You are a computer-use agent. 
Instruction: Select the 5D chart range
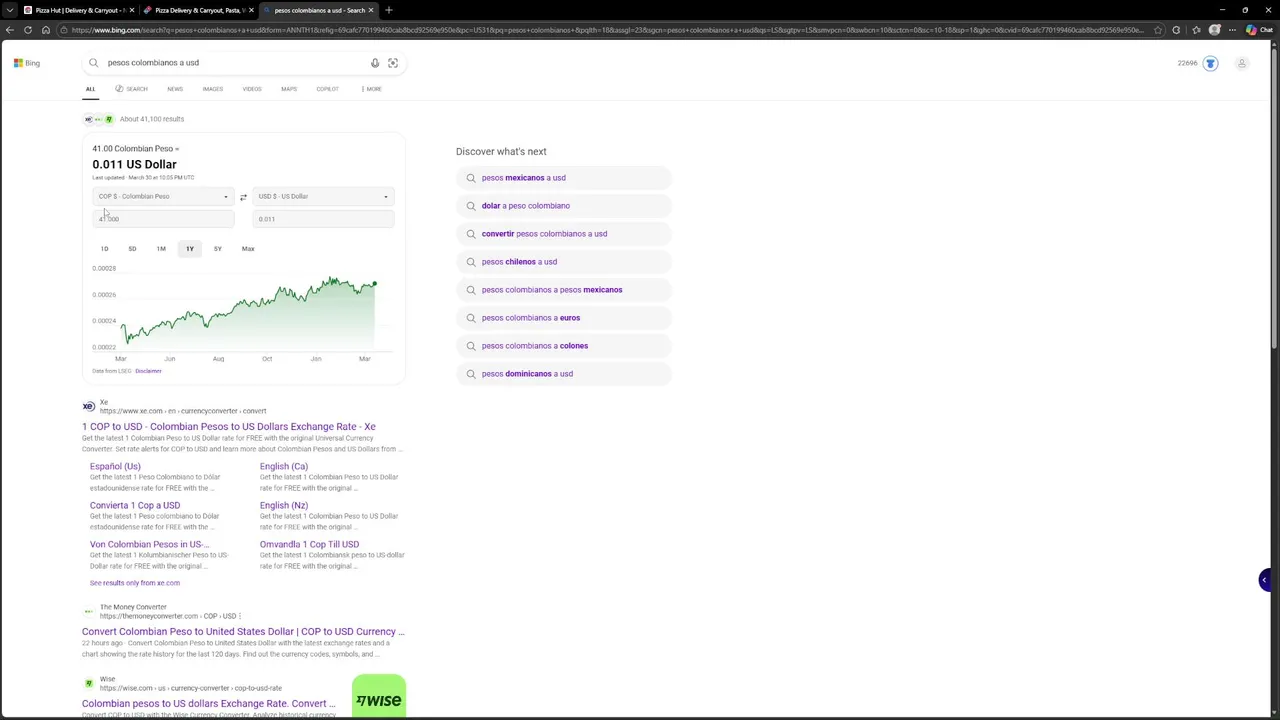(x=132, y=249)
